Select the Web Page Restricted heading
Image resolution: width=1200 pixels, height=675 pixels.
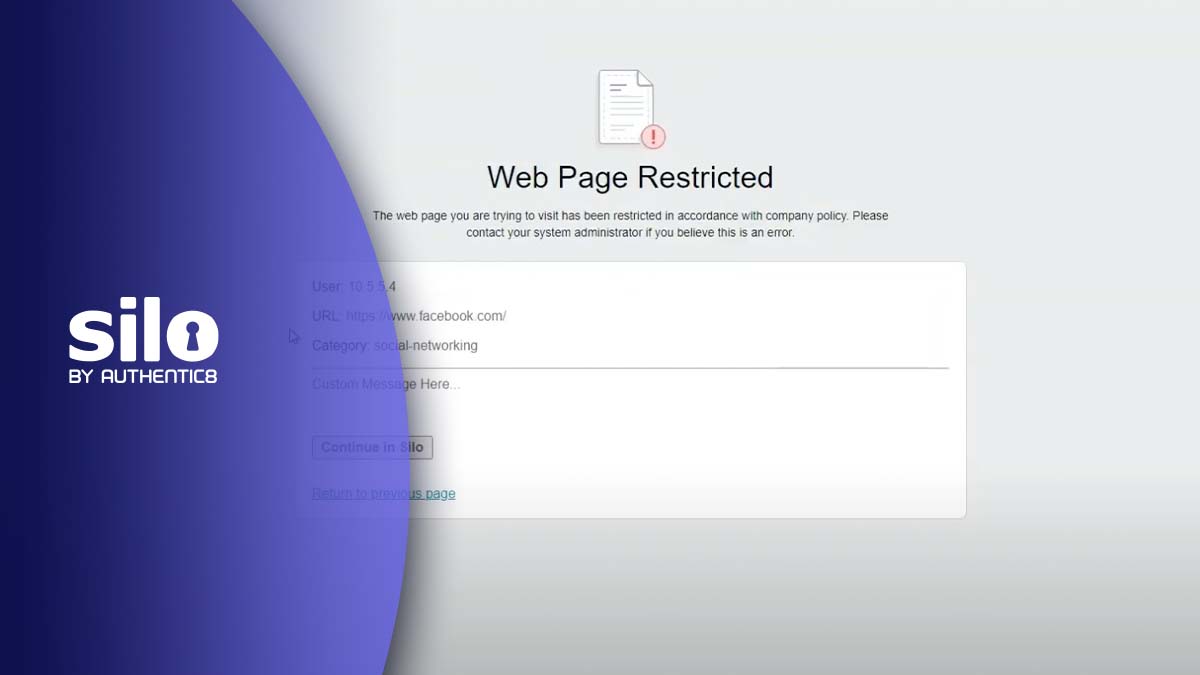[x=630, y=178]
